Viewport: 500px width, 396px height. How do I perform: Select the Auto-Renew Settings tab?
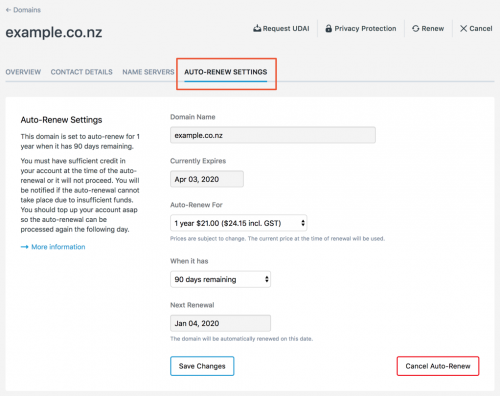click(x=226, y=72)
